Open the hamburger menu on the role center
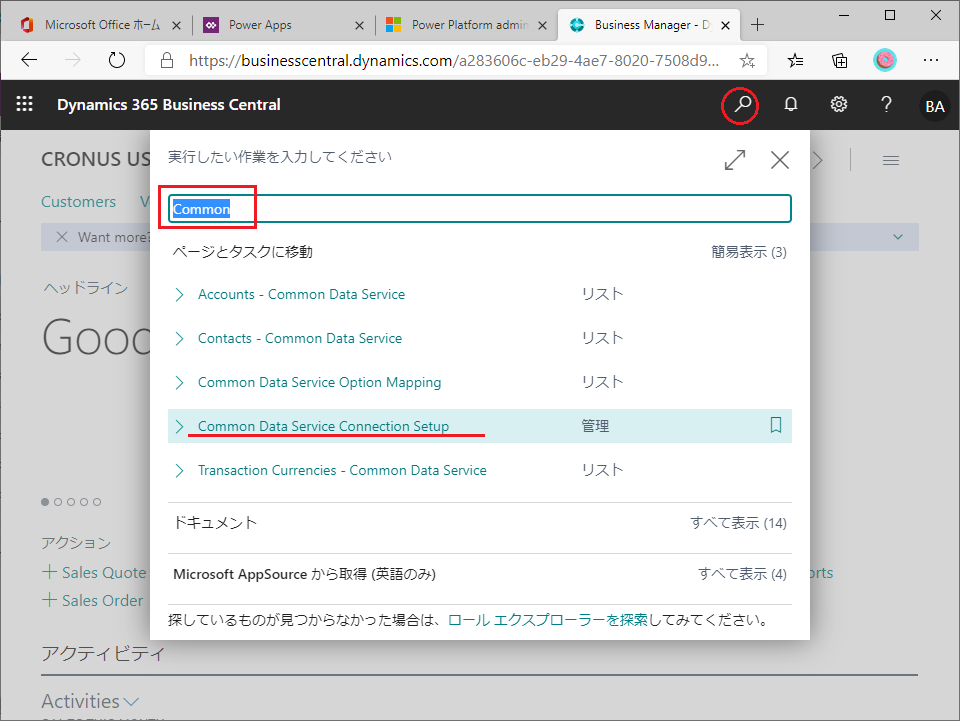The width and height of the screenshot is (960, 721). pos(891,160)
